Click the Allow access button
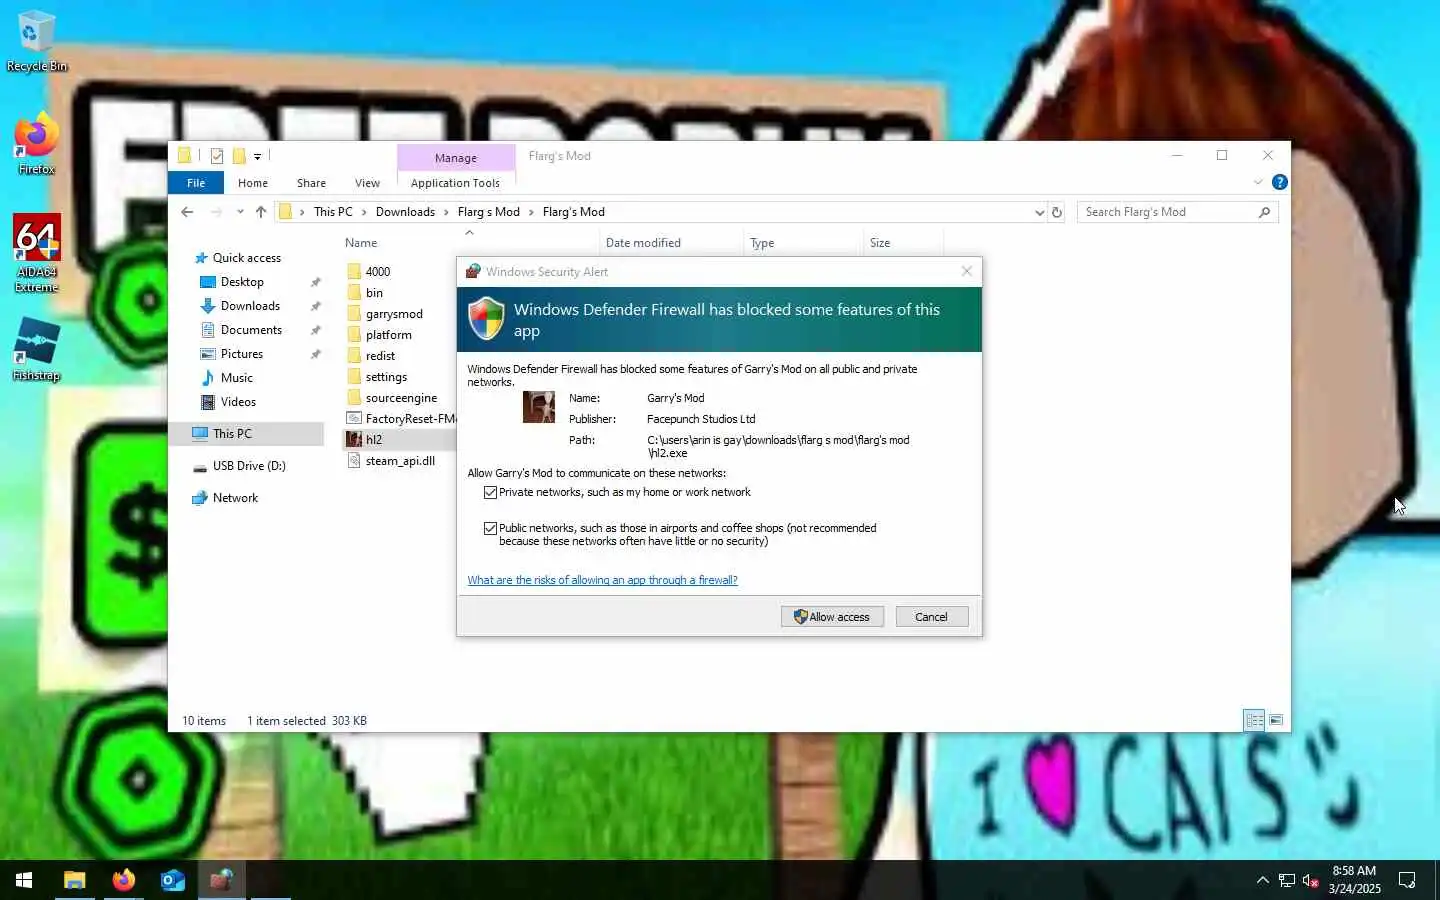 832,617
